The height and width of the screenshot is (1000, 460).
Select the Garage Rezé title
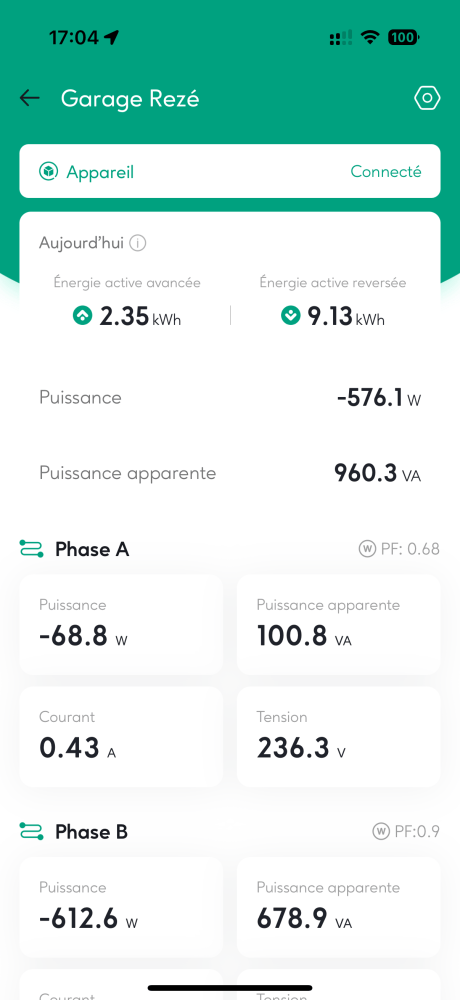coord(130,99)
